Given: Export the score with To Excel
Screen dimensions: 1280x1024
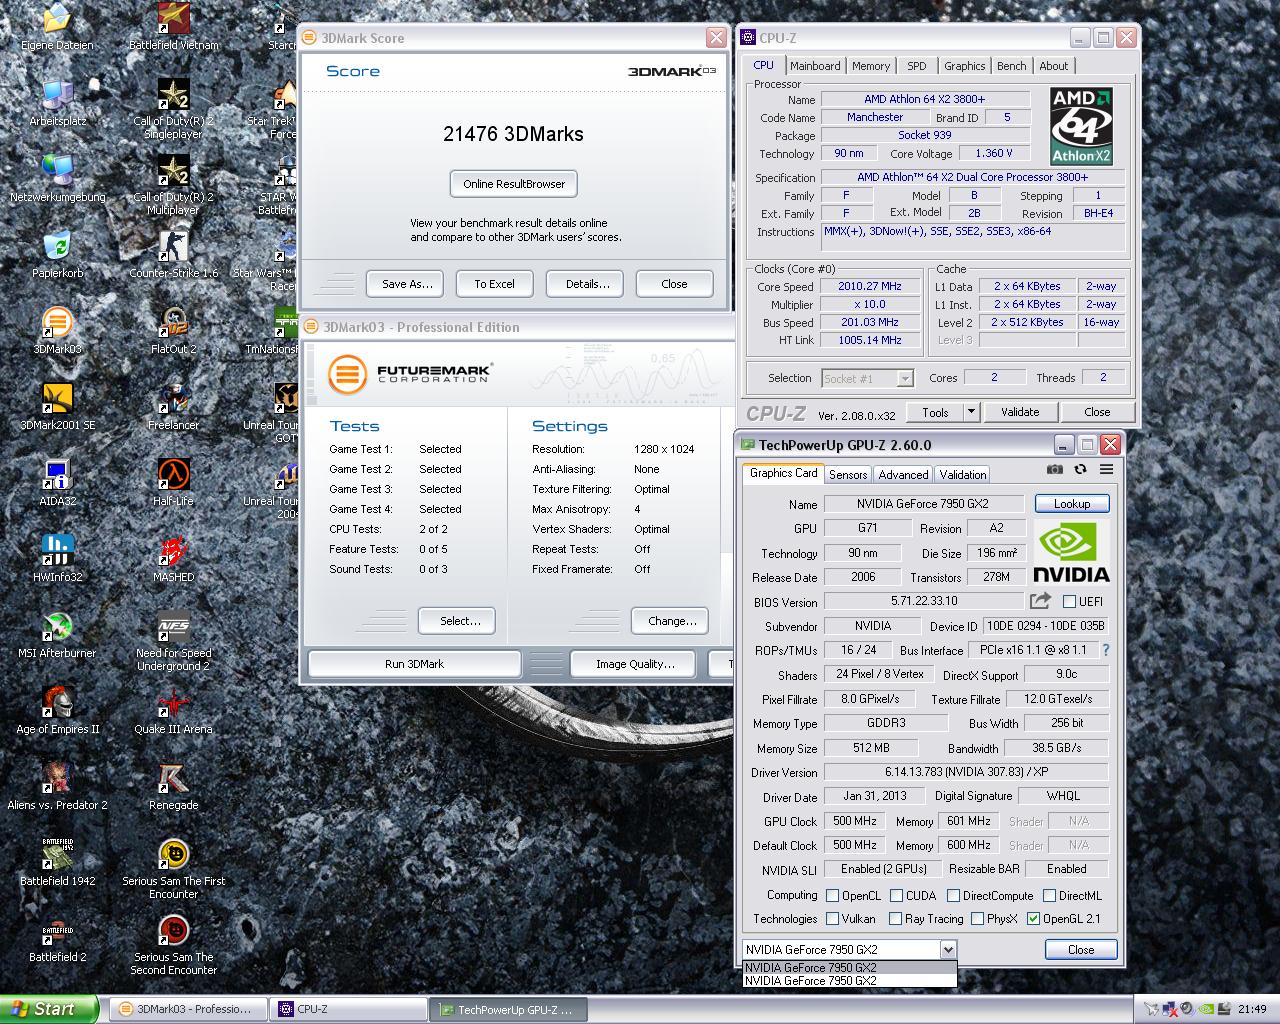Looking at the screenshot, I should click(494, 284).
